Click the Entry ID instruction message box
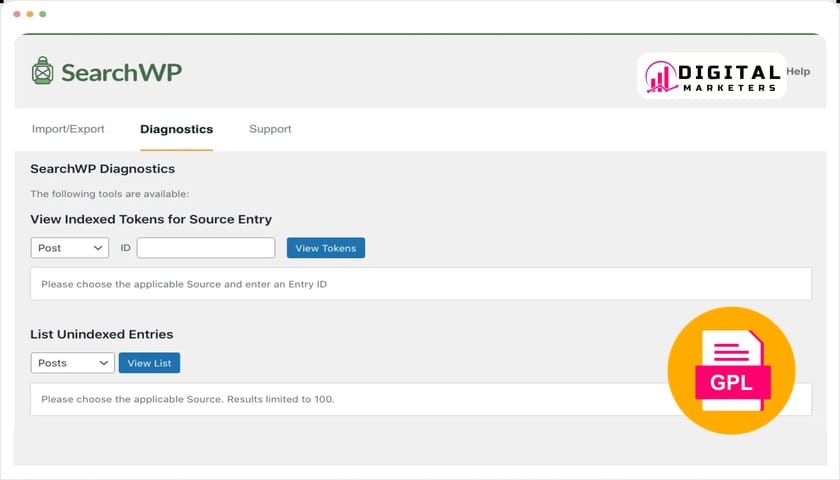This screenshot has width=840, height=480. point(420,284)
